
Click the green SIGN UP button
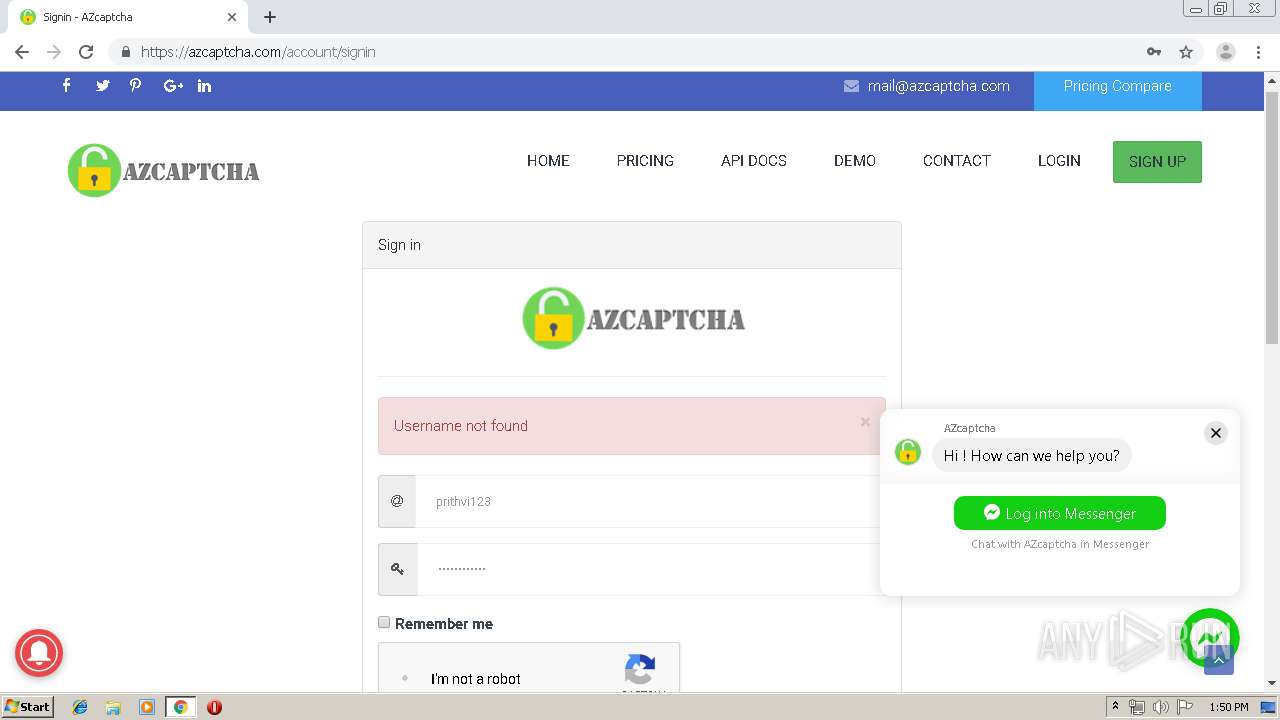(x=1157, y=162)
